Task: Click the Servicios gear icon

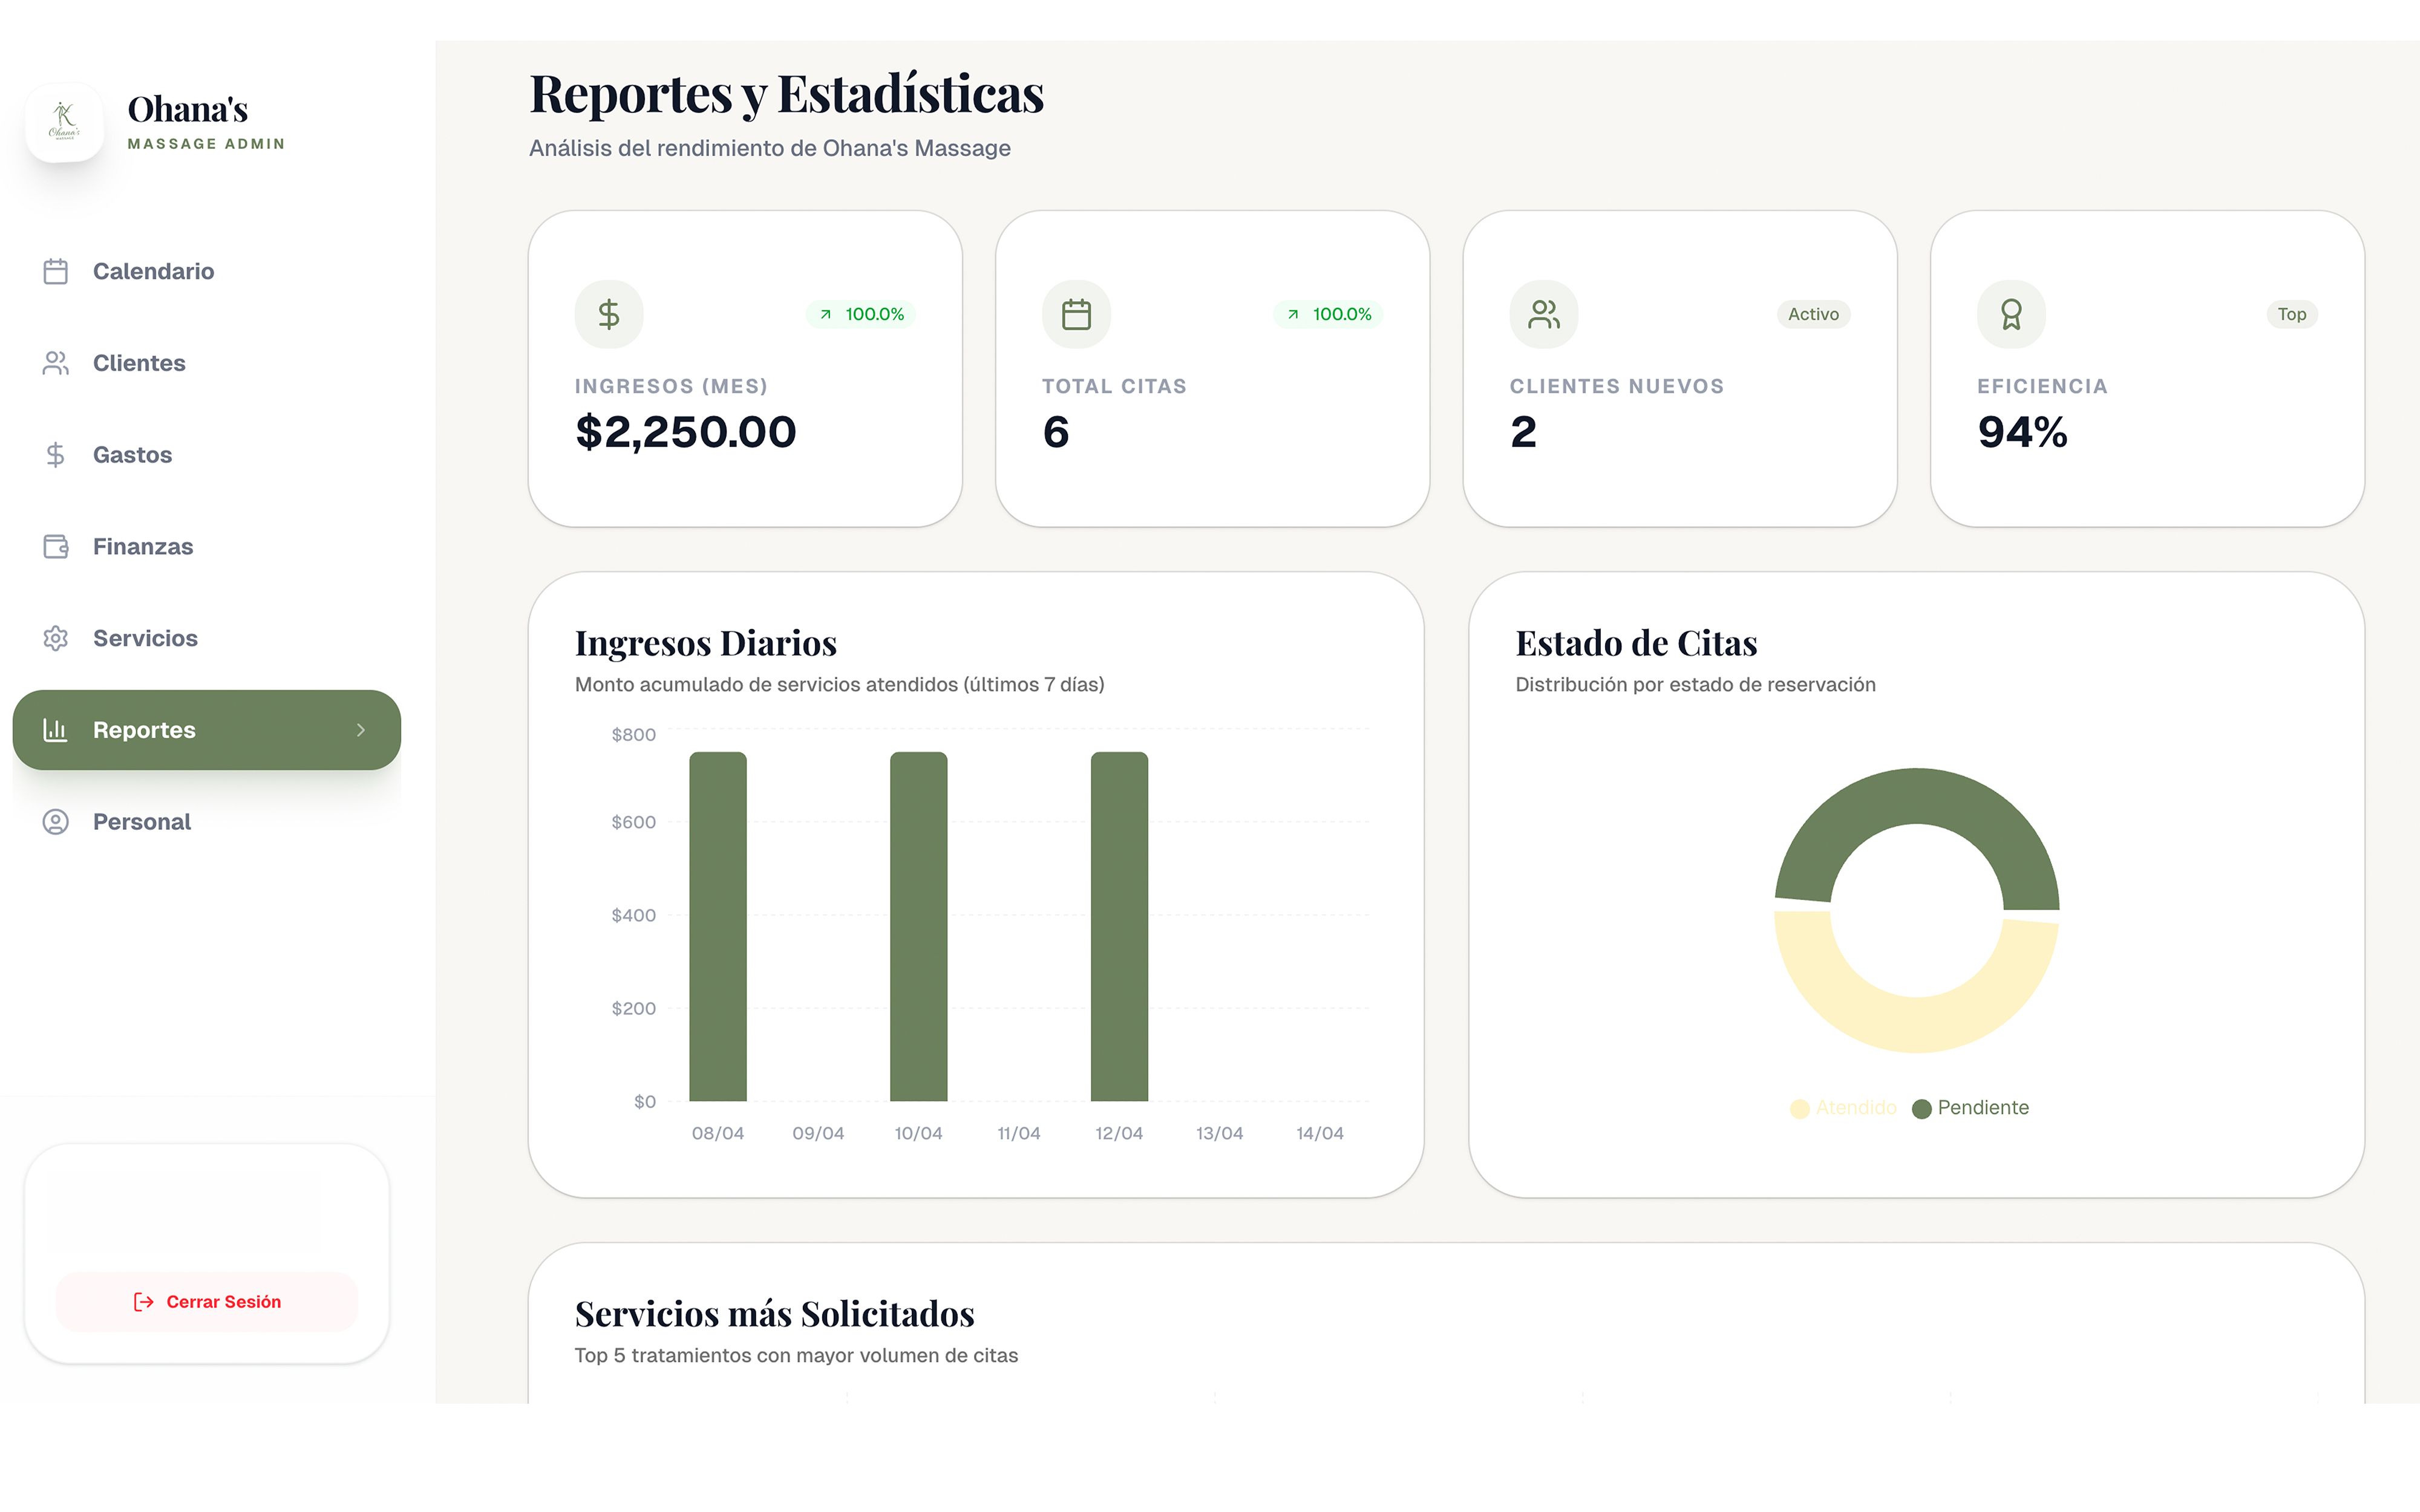Action: [56, 638]
